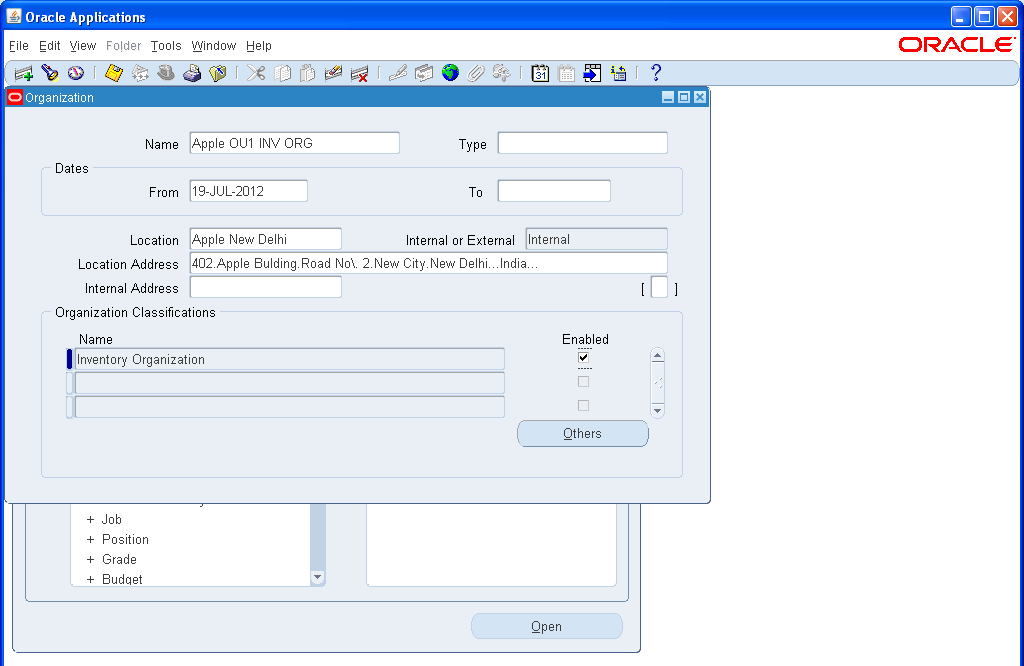
Task: Save with the yellow floppy disk icon
Action: [x=114, y=73]
